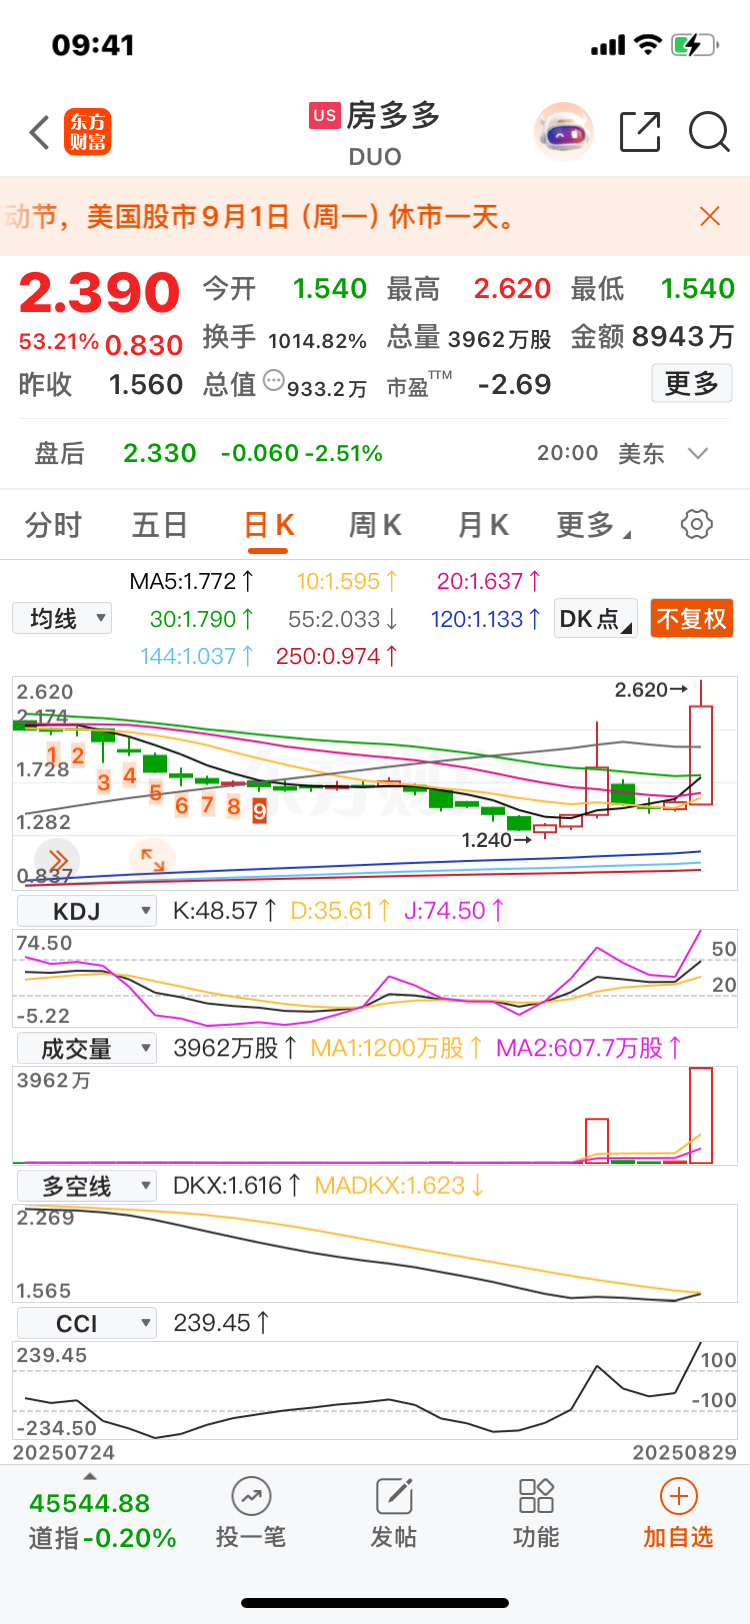Image resolution: width=750 pixels, height=1624 pixels.
Task: Tap 加自选 add to watchlist icon
Action: tap(678, 1515)
